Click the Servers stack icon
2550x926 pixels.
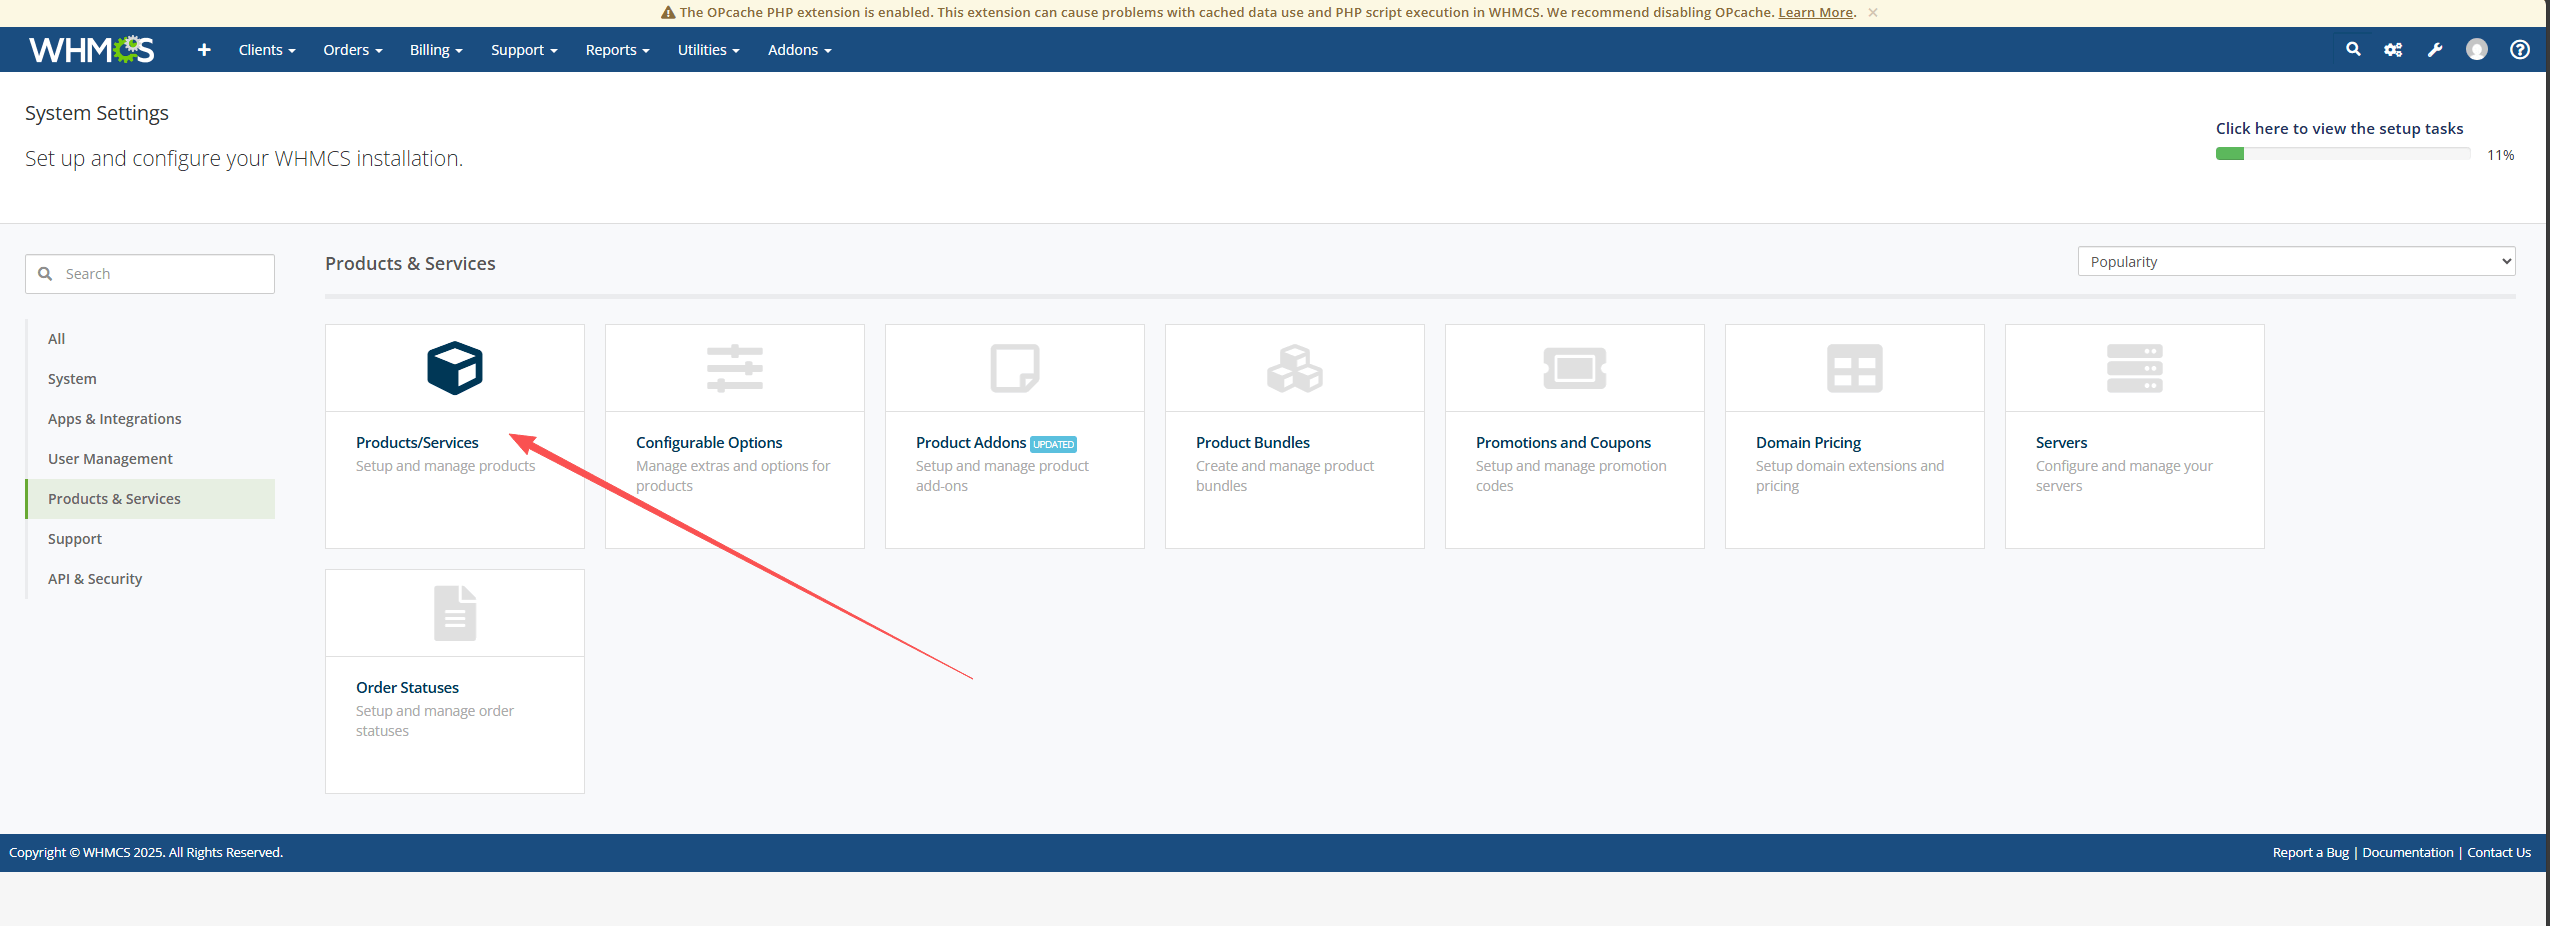tap(2134, 368)
